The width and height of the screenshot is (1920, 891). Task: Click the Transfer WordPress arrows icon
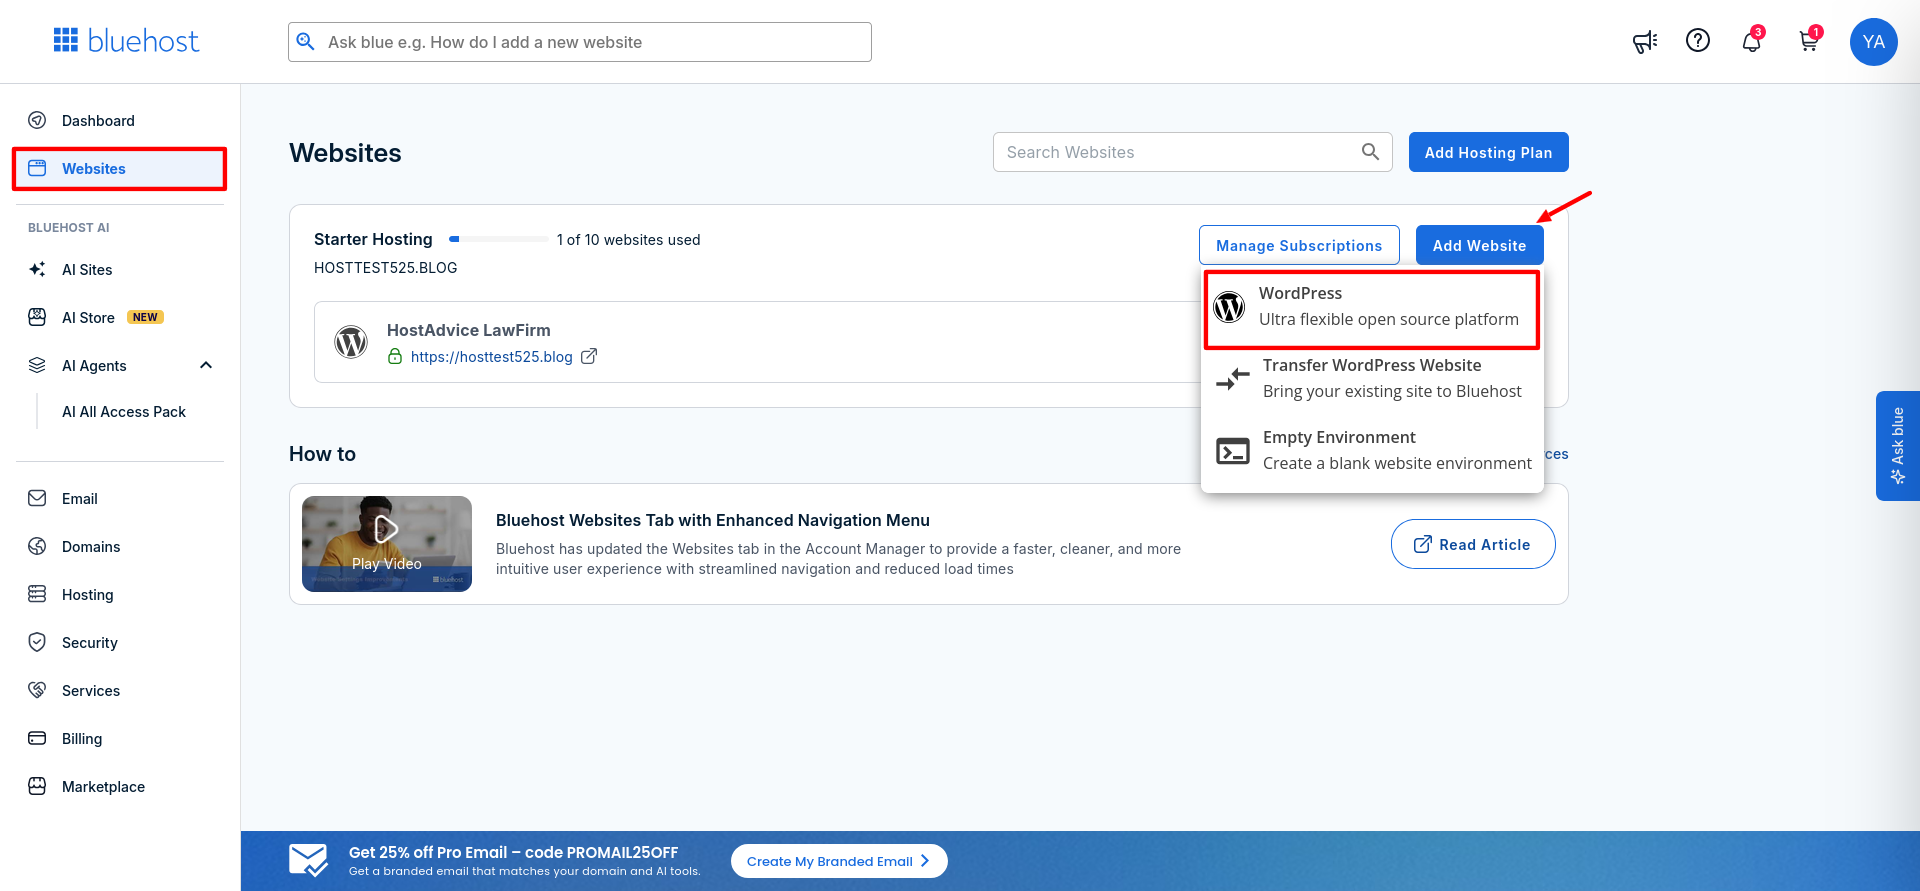coord(1233,378)
